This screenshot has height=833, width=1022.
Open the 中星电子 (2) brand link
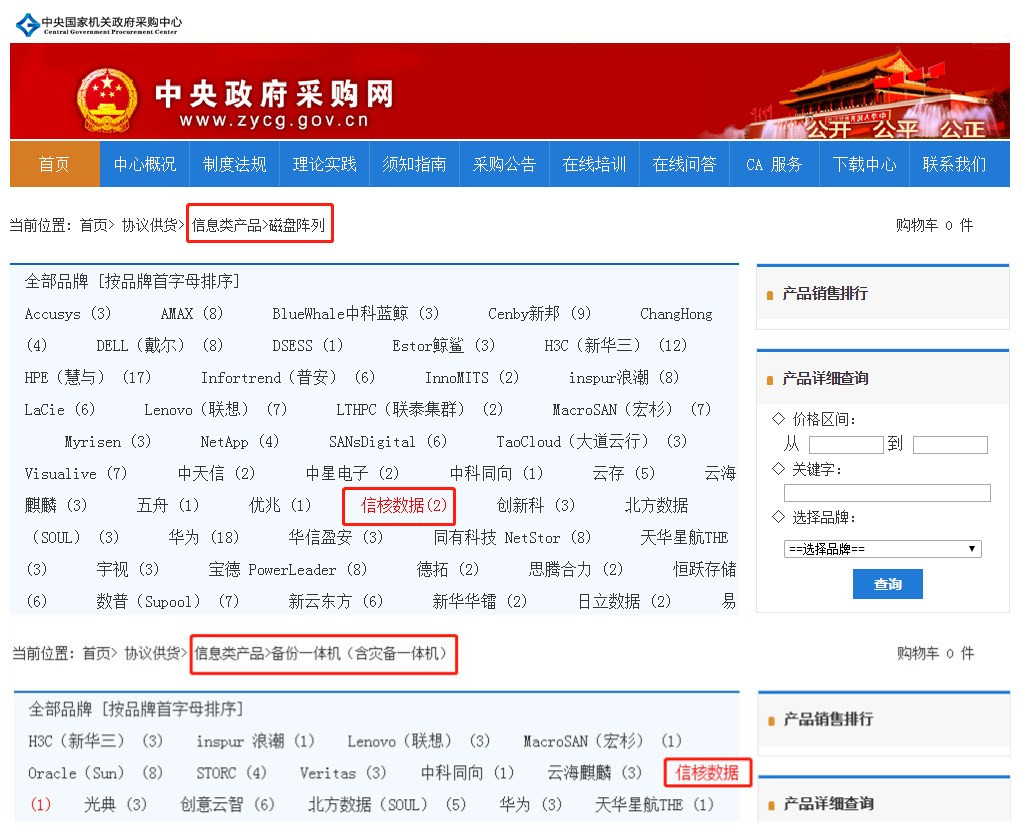[353, 474]
